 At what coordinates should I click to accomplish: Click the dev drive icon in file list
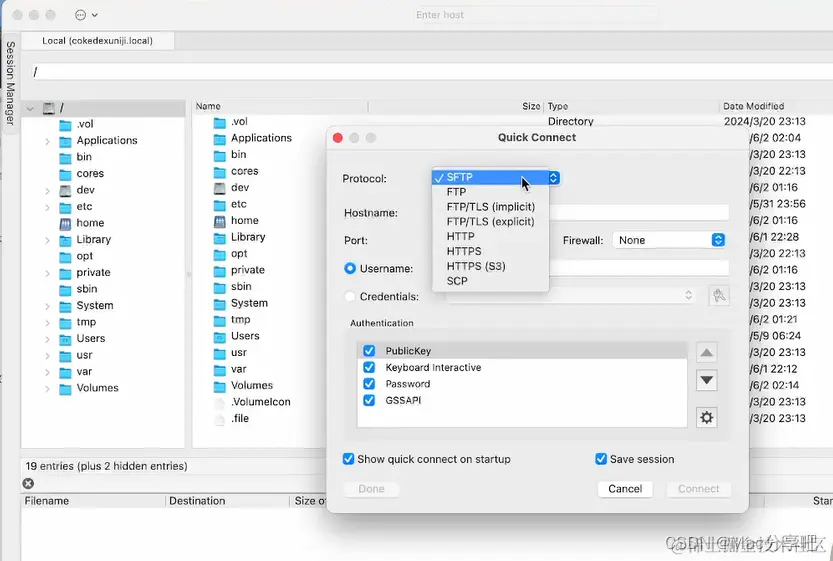click(219, 188)
